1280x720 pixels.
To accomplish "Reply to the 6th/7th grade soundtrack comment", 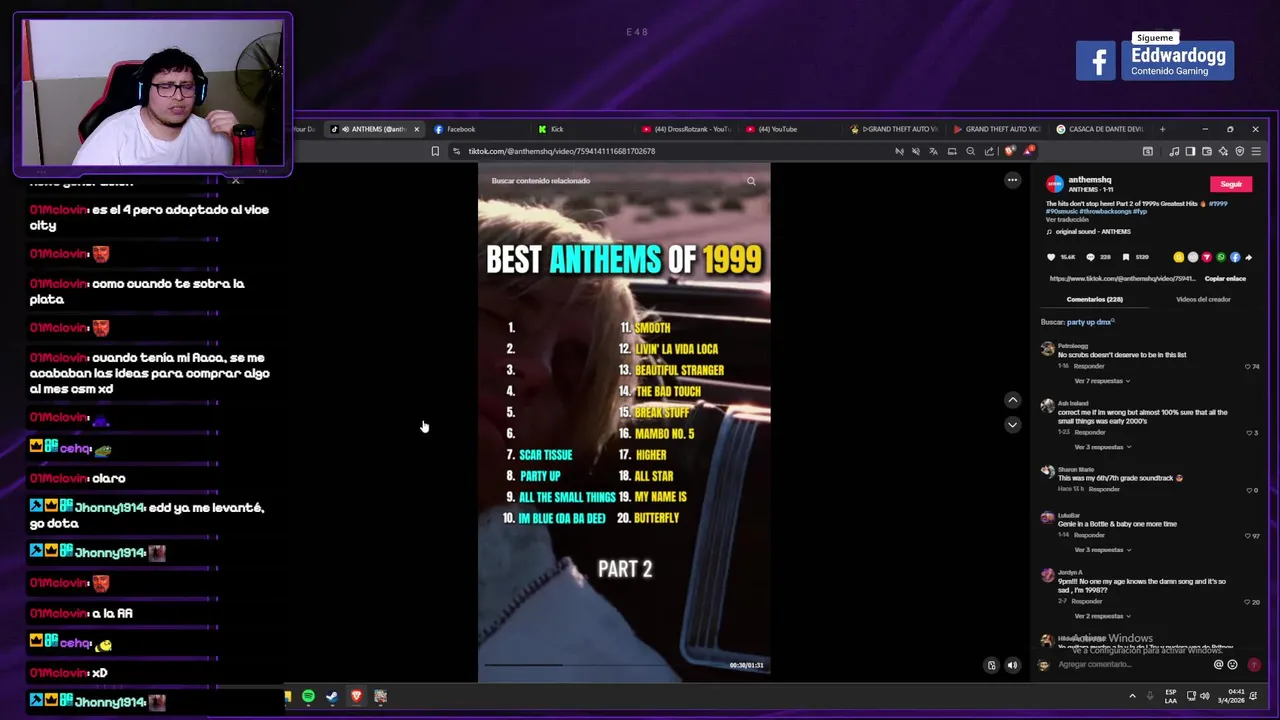I will [x=1104, y=489].
